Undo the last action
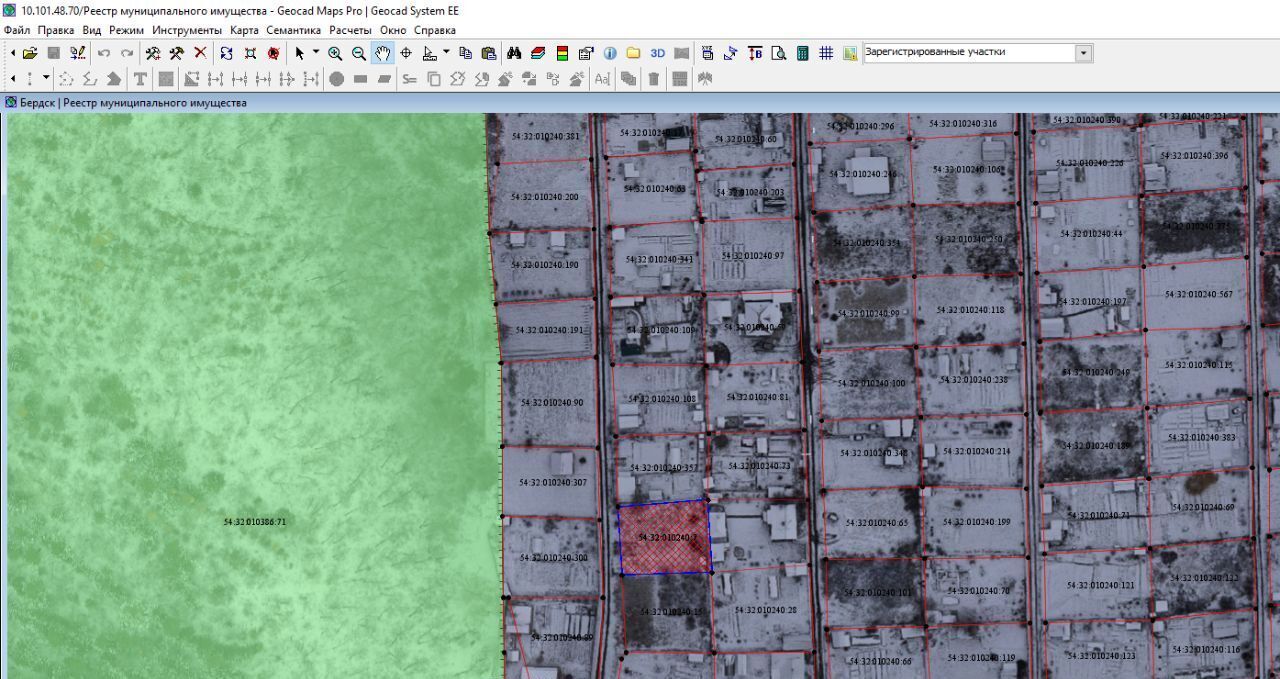1280x679 pixels. (104, 53)
